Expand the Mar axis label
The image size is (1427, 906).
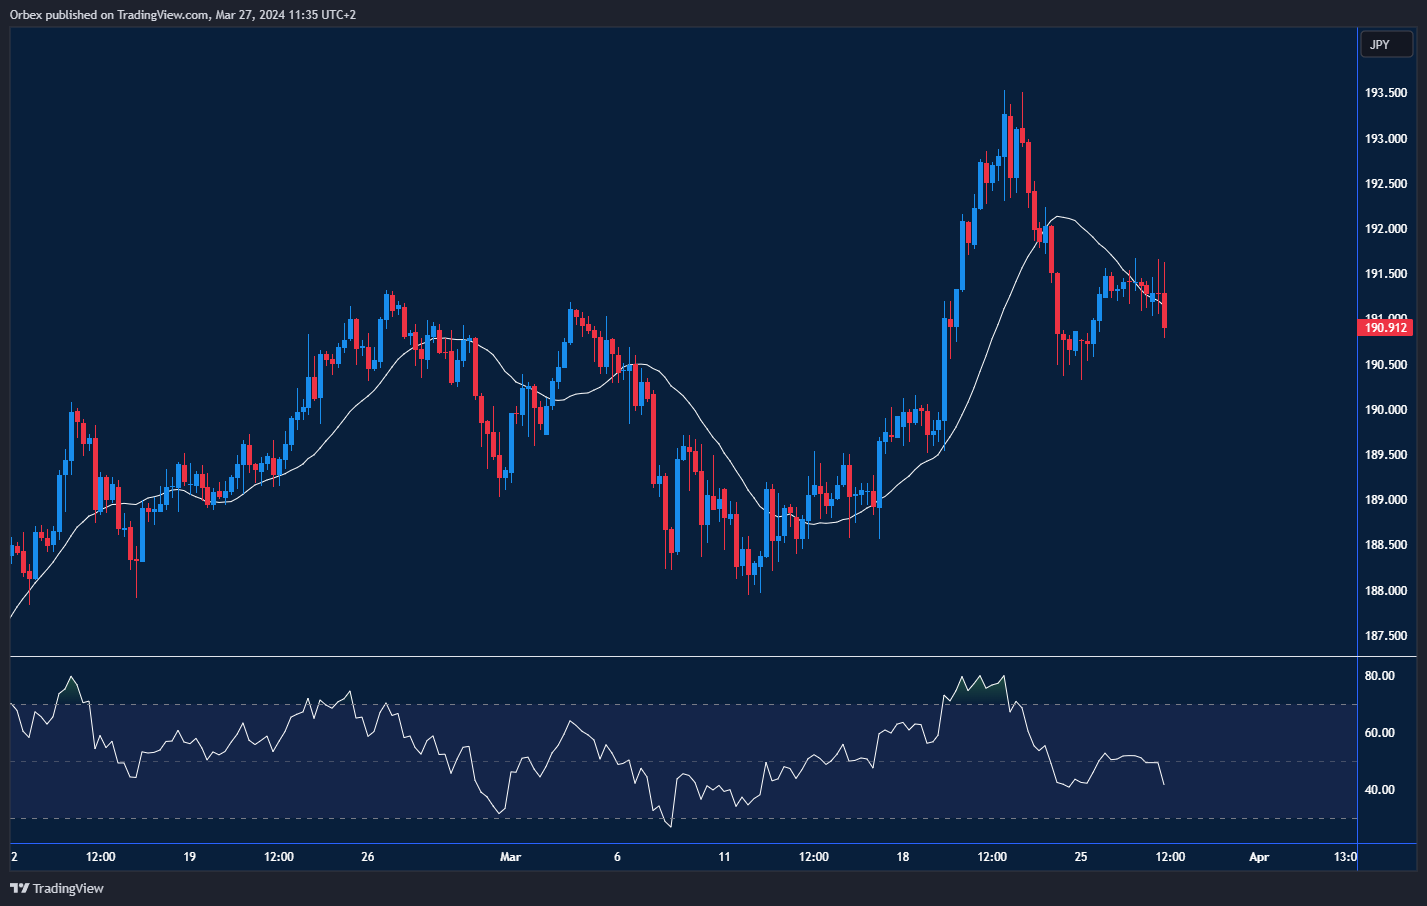click(x=510, y=857)
